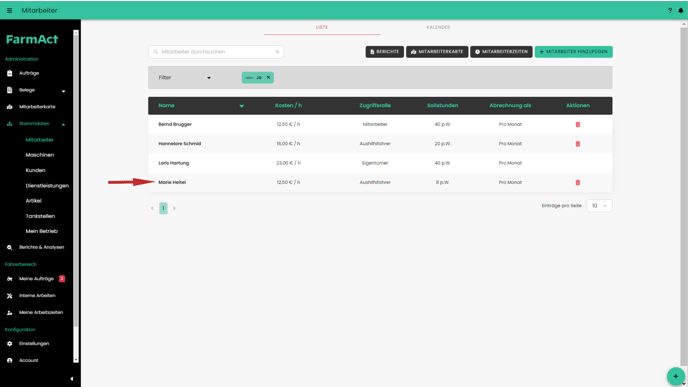Sort by the Name column arrow
The height and width of the screenshot is (387, 688).
[241, 106]
